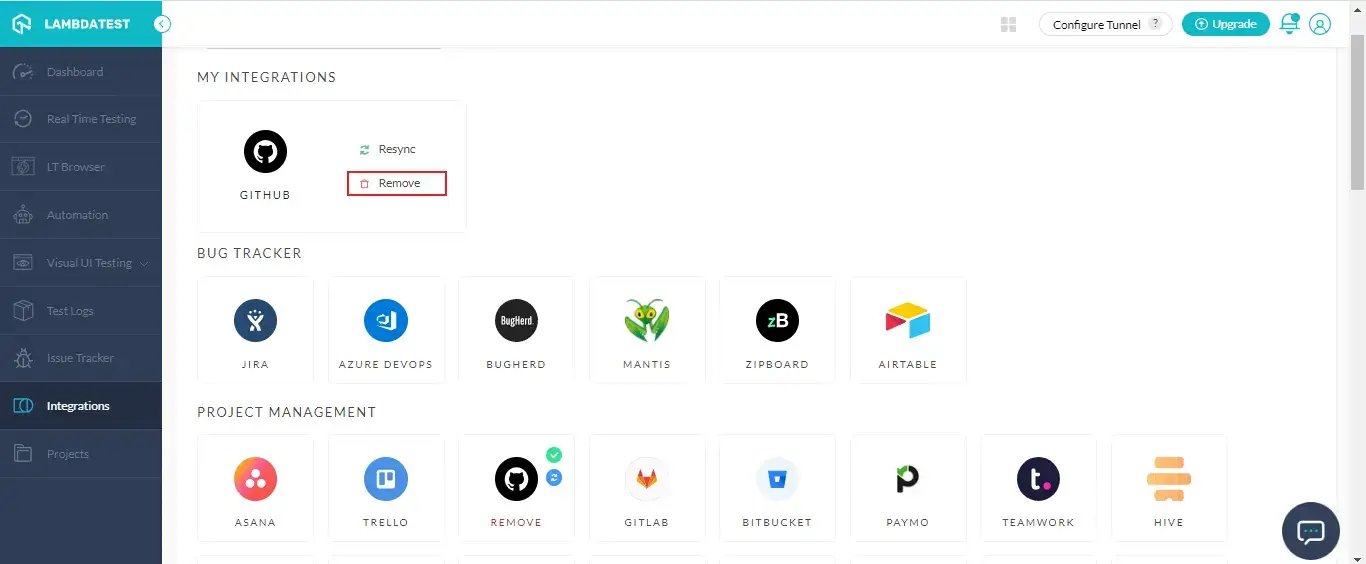
Task: Go to the Issue Tracker section
Action: pos(80,358)
